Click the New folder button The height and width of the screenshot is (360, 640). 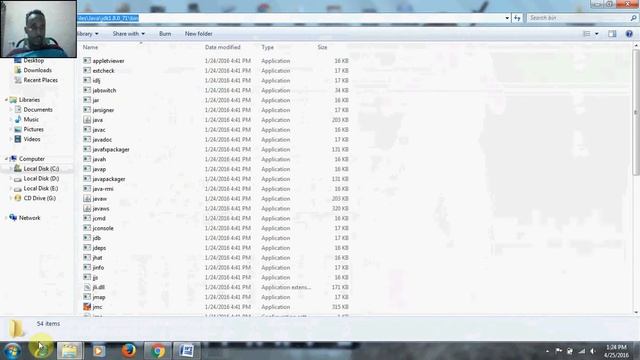[198, 34]
